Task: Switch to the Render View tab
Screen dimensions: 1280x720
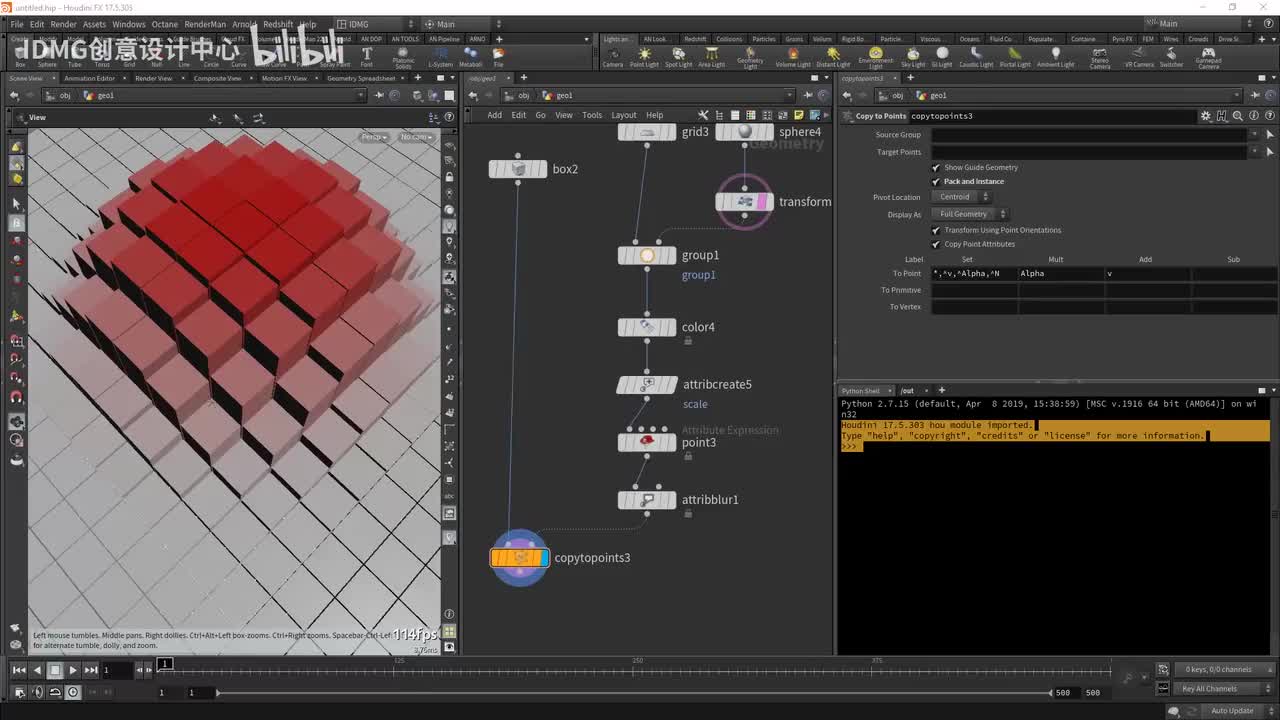Action: [153, 78]
